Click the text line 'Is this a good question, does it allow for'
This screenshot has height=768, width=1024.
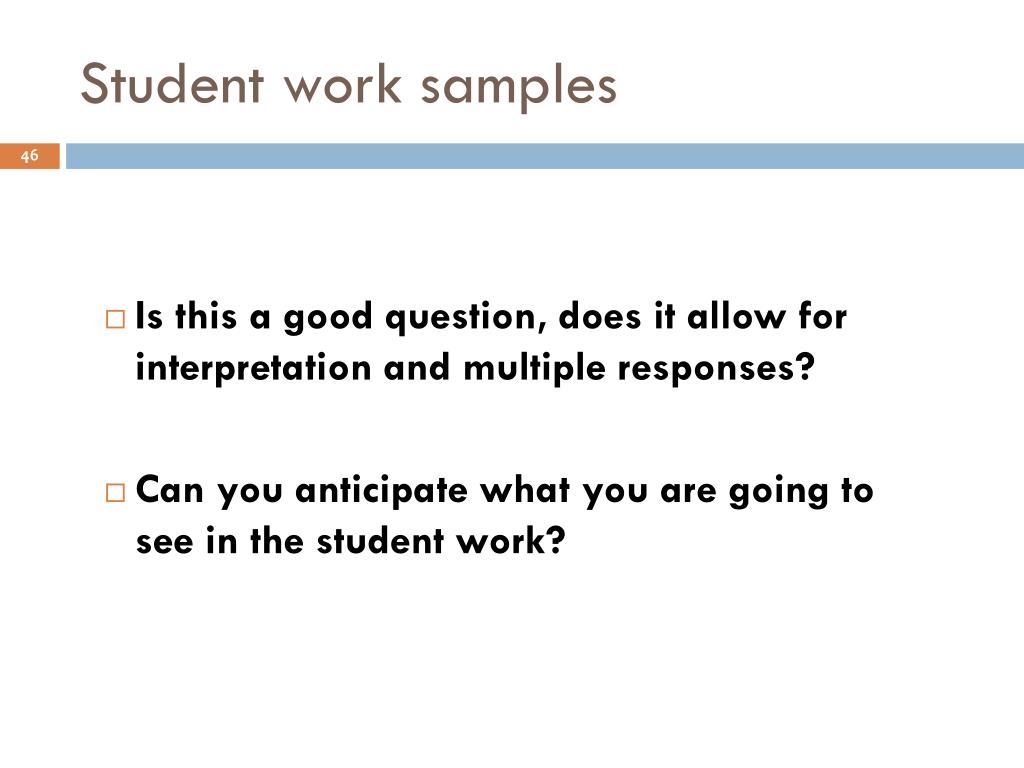[x=491, y=318]
